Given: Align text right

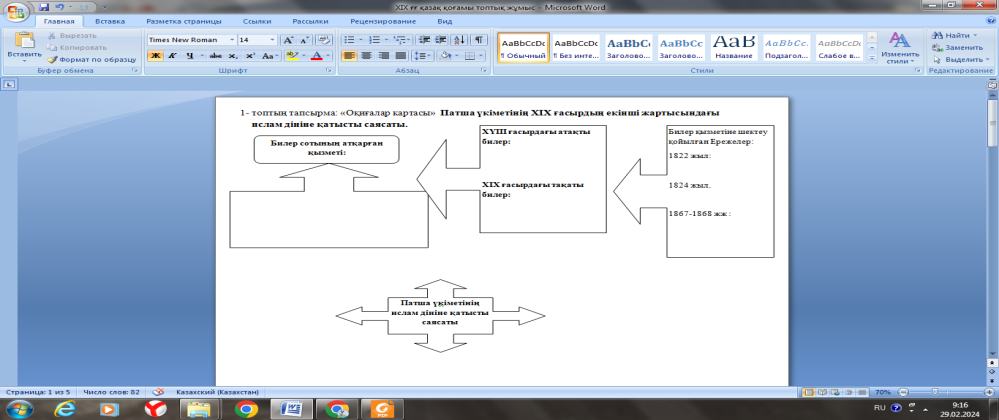Looking at the screenshot, I should click(x=384, y=55).
